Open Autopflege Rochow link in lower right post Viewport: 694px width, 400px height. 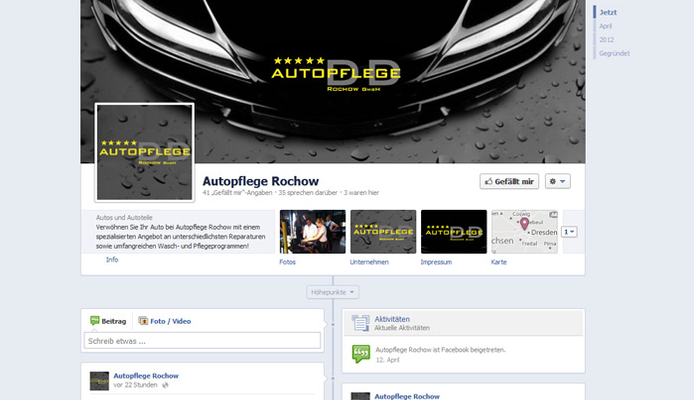(x=407, y=396)
